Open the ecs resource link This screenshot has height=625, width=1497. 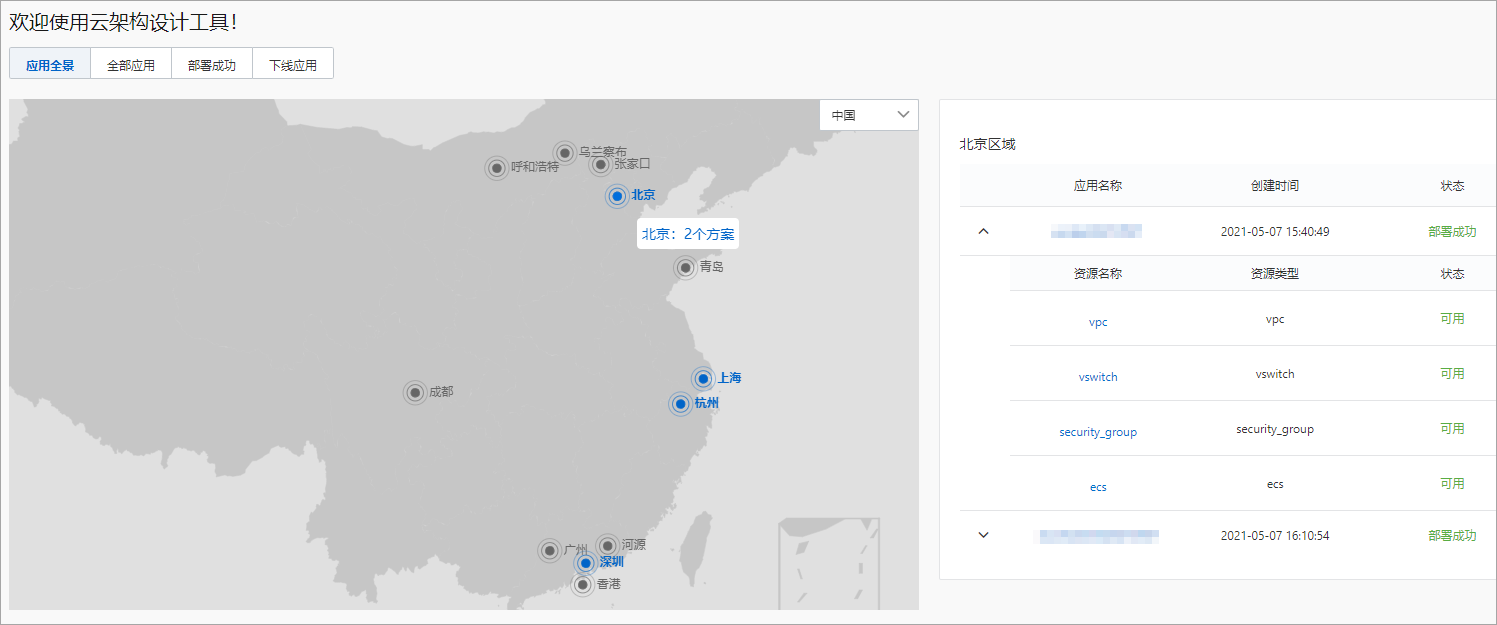(1098, 487)
